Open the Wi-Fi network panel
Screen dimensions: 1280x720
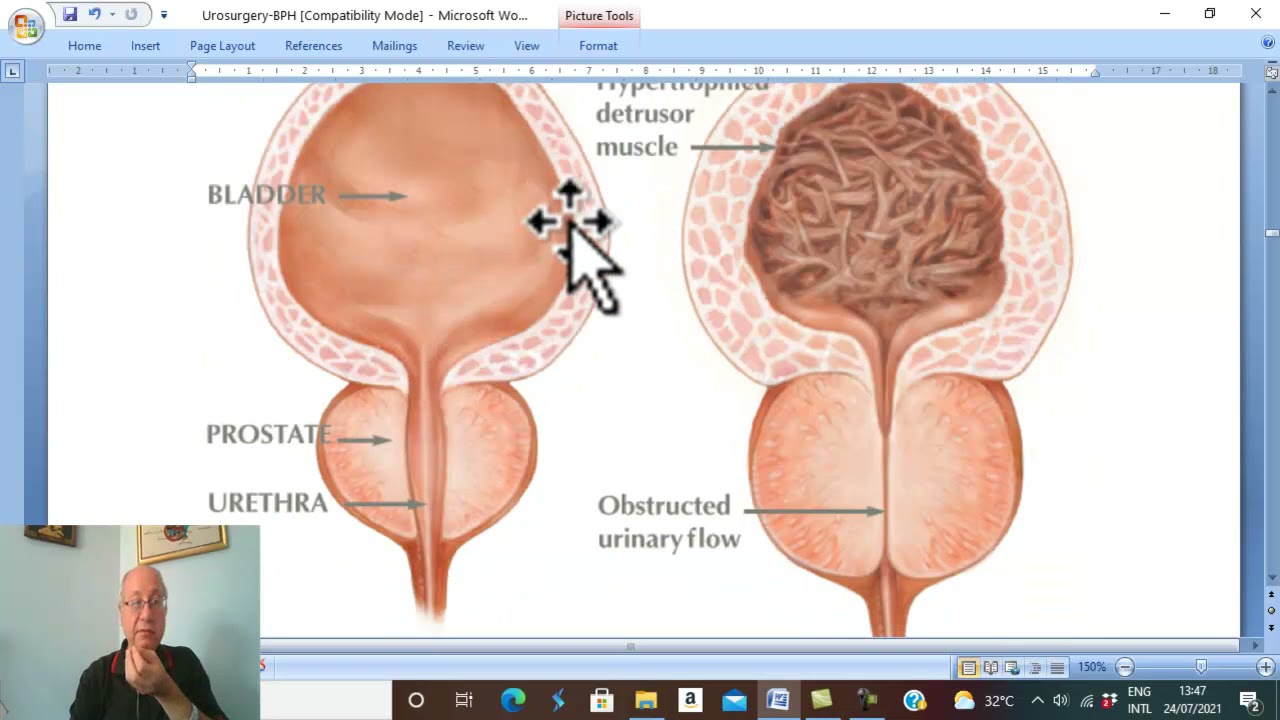(x=1086, y=700)
